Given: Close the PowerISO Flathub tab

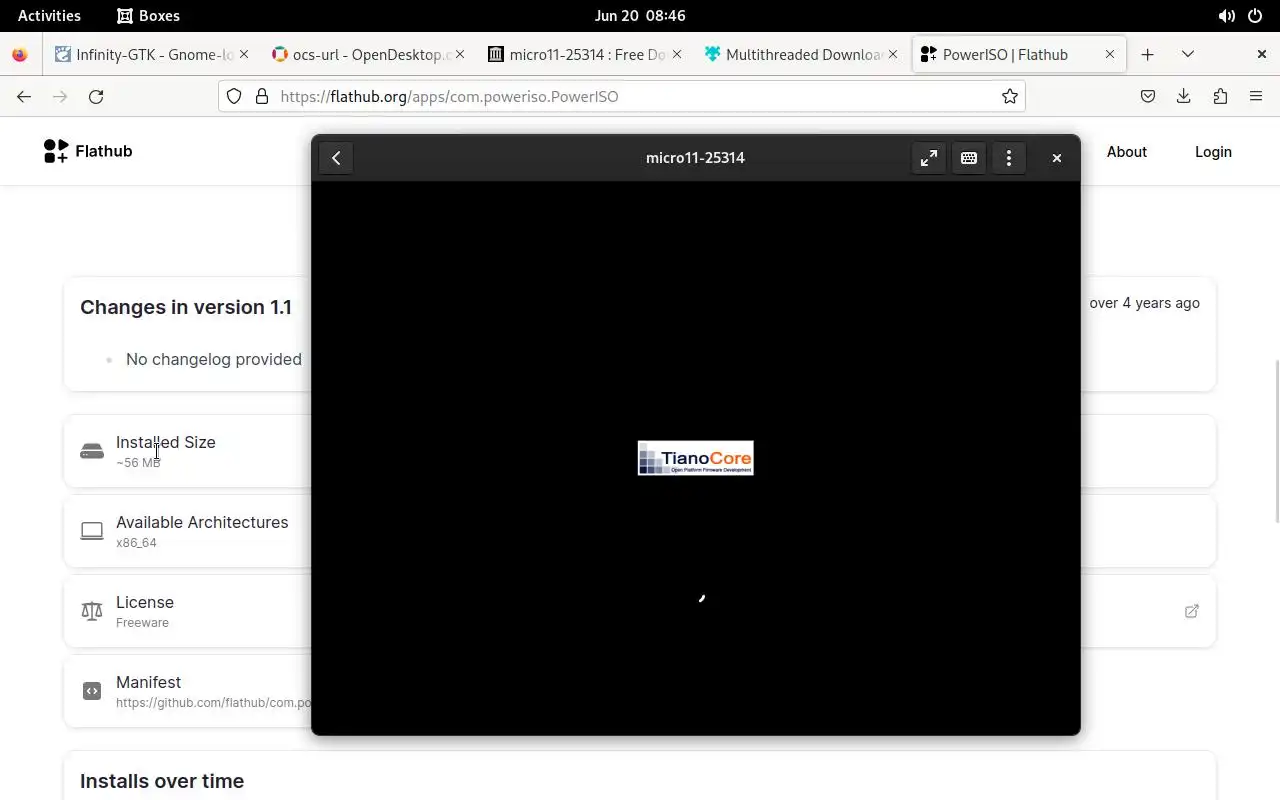Looking at the screenshot, I should coord(1109,55).
